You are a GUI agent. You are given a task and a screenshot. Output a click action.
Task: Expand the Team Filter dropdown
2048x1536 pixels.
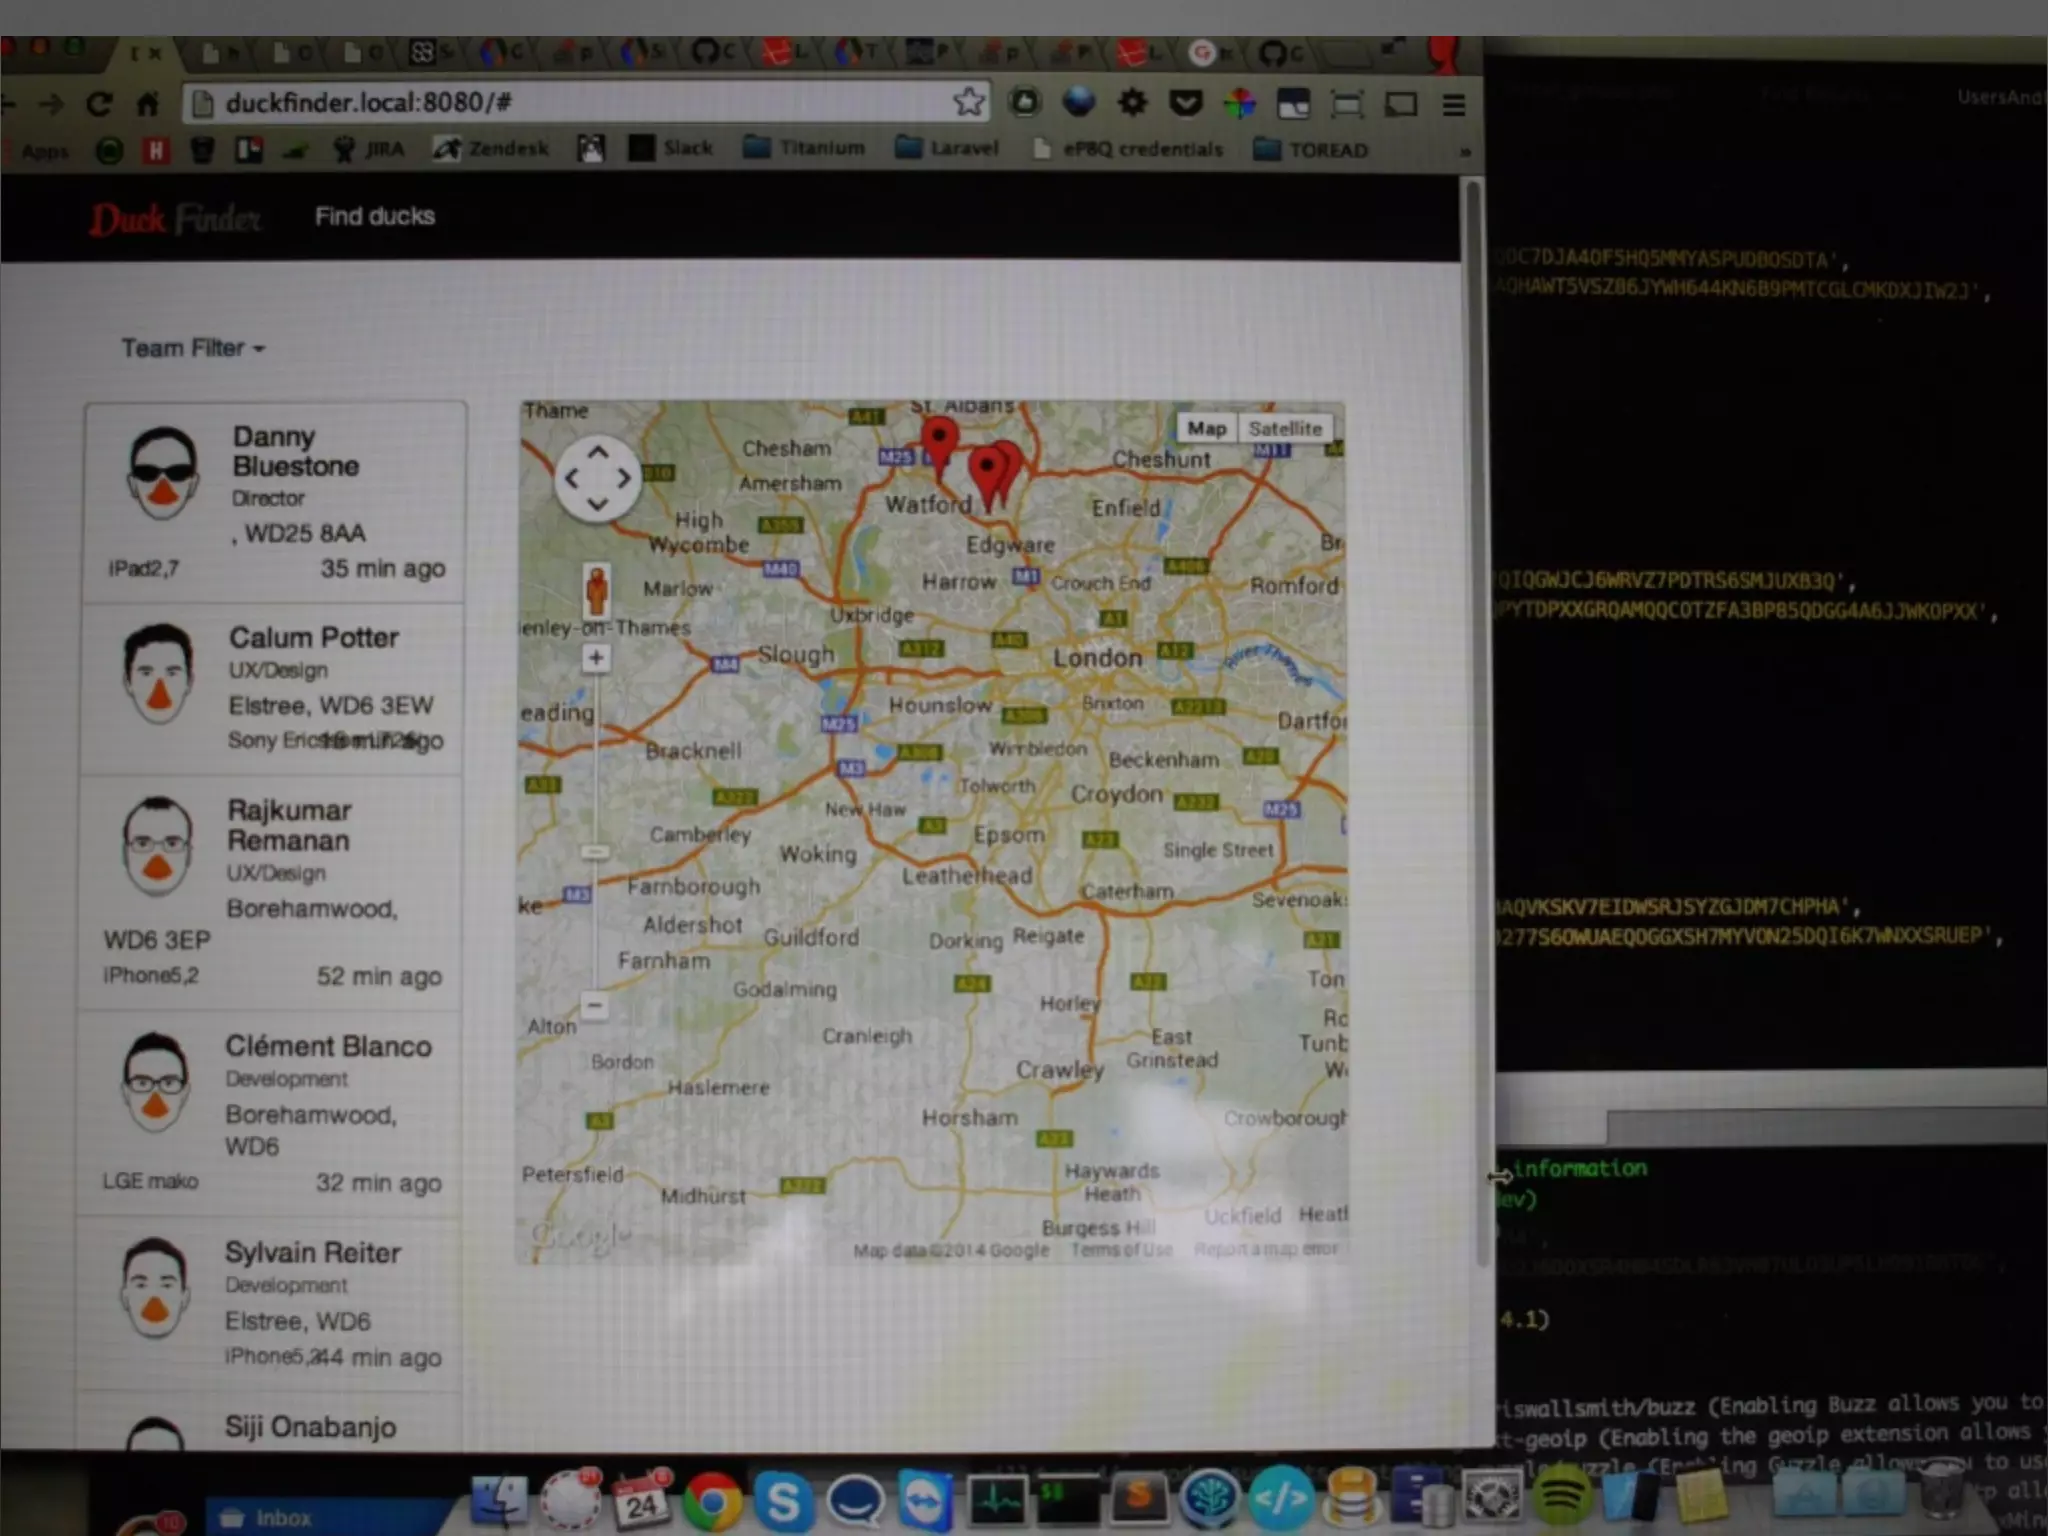[193, 348]
